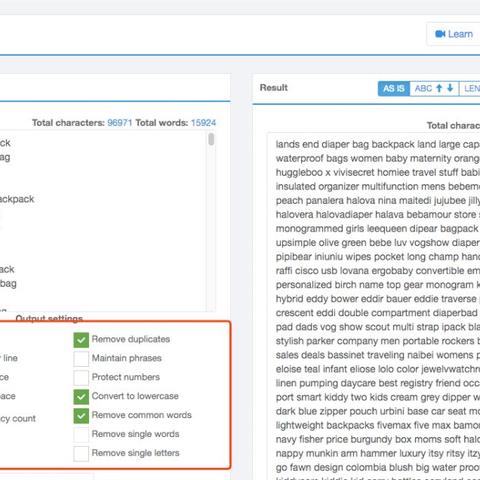Enable Remove single words checkbox
The width and height of the screenshot is (480, 480).
(81, 435)
